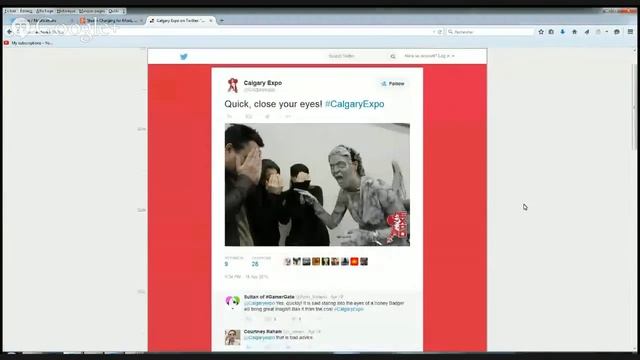Open the downloads arrow icon
This screenshot has width=640, height=360.
[x=562, y=31]
